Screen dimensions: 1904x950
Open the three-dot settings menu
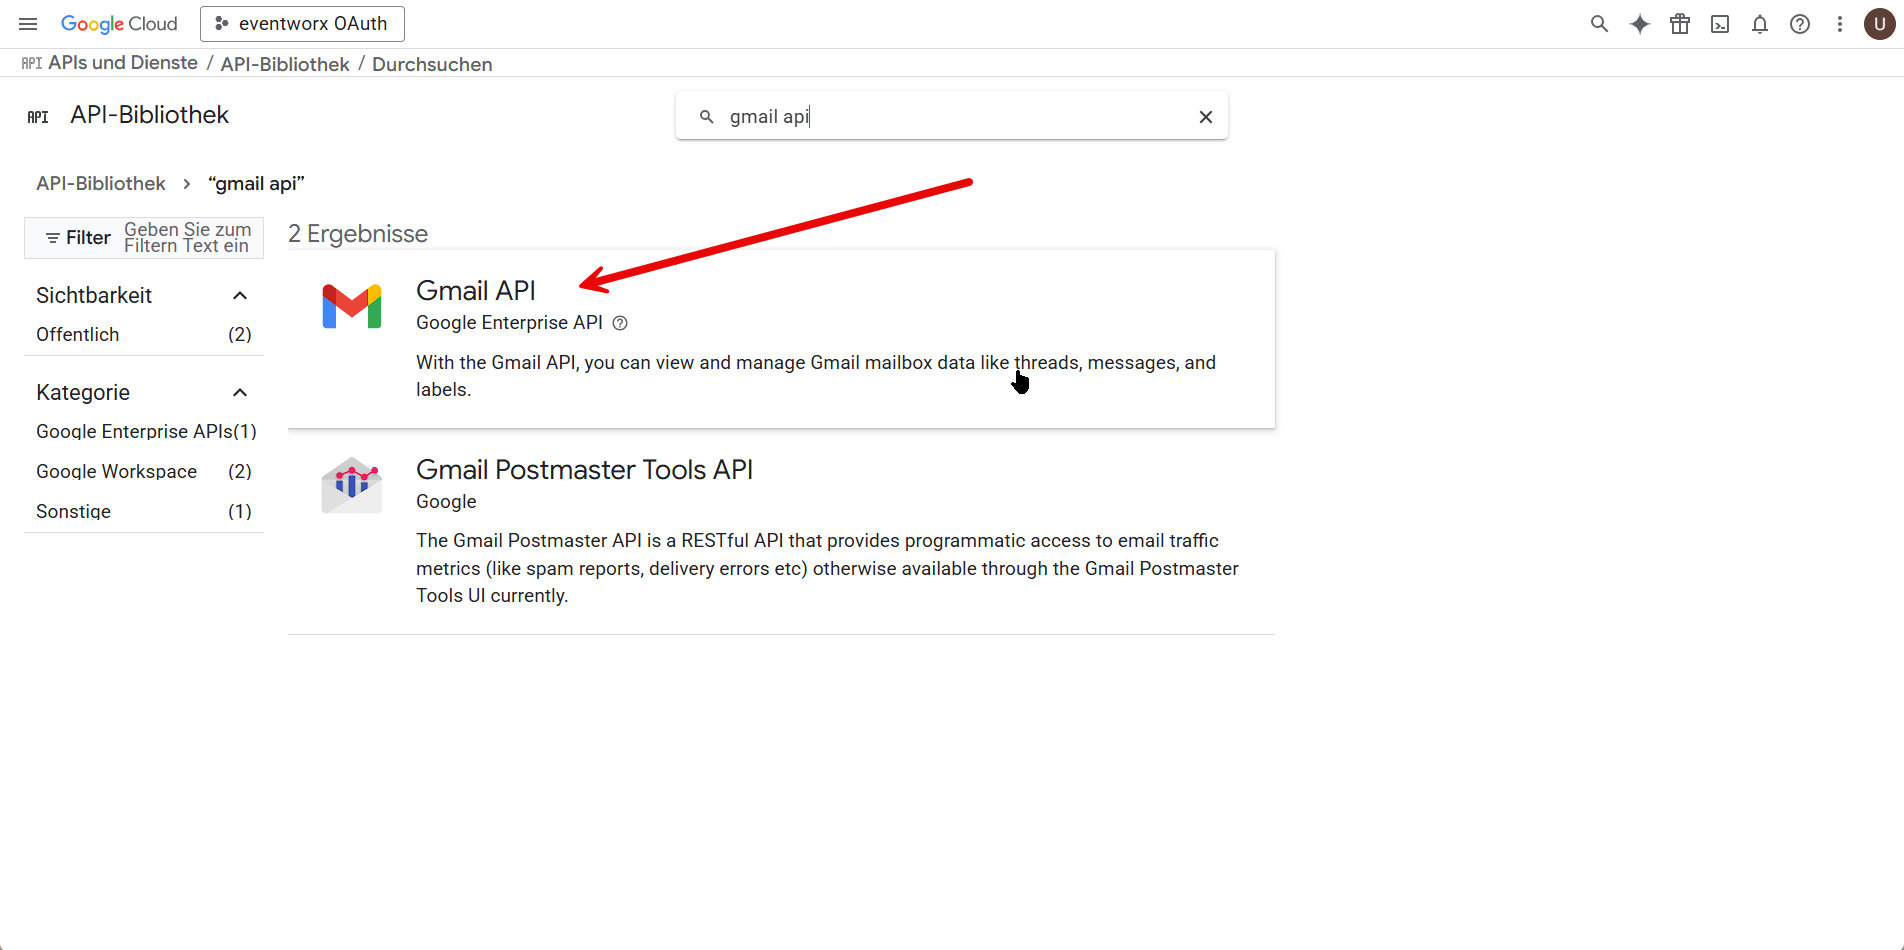pos(1840,24)
